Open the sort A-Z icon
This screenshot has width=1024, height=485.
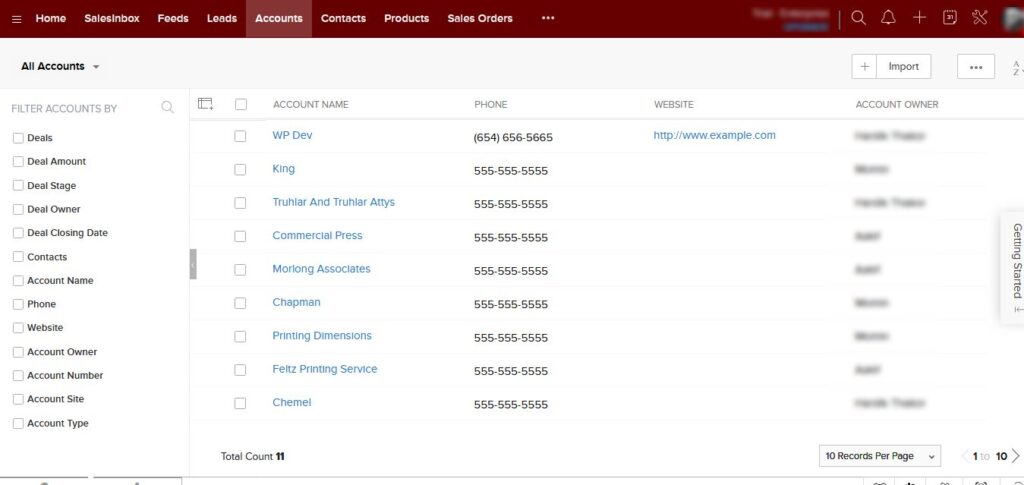[x=1017, y=67]
